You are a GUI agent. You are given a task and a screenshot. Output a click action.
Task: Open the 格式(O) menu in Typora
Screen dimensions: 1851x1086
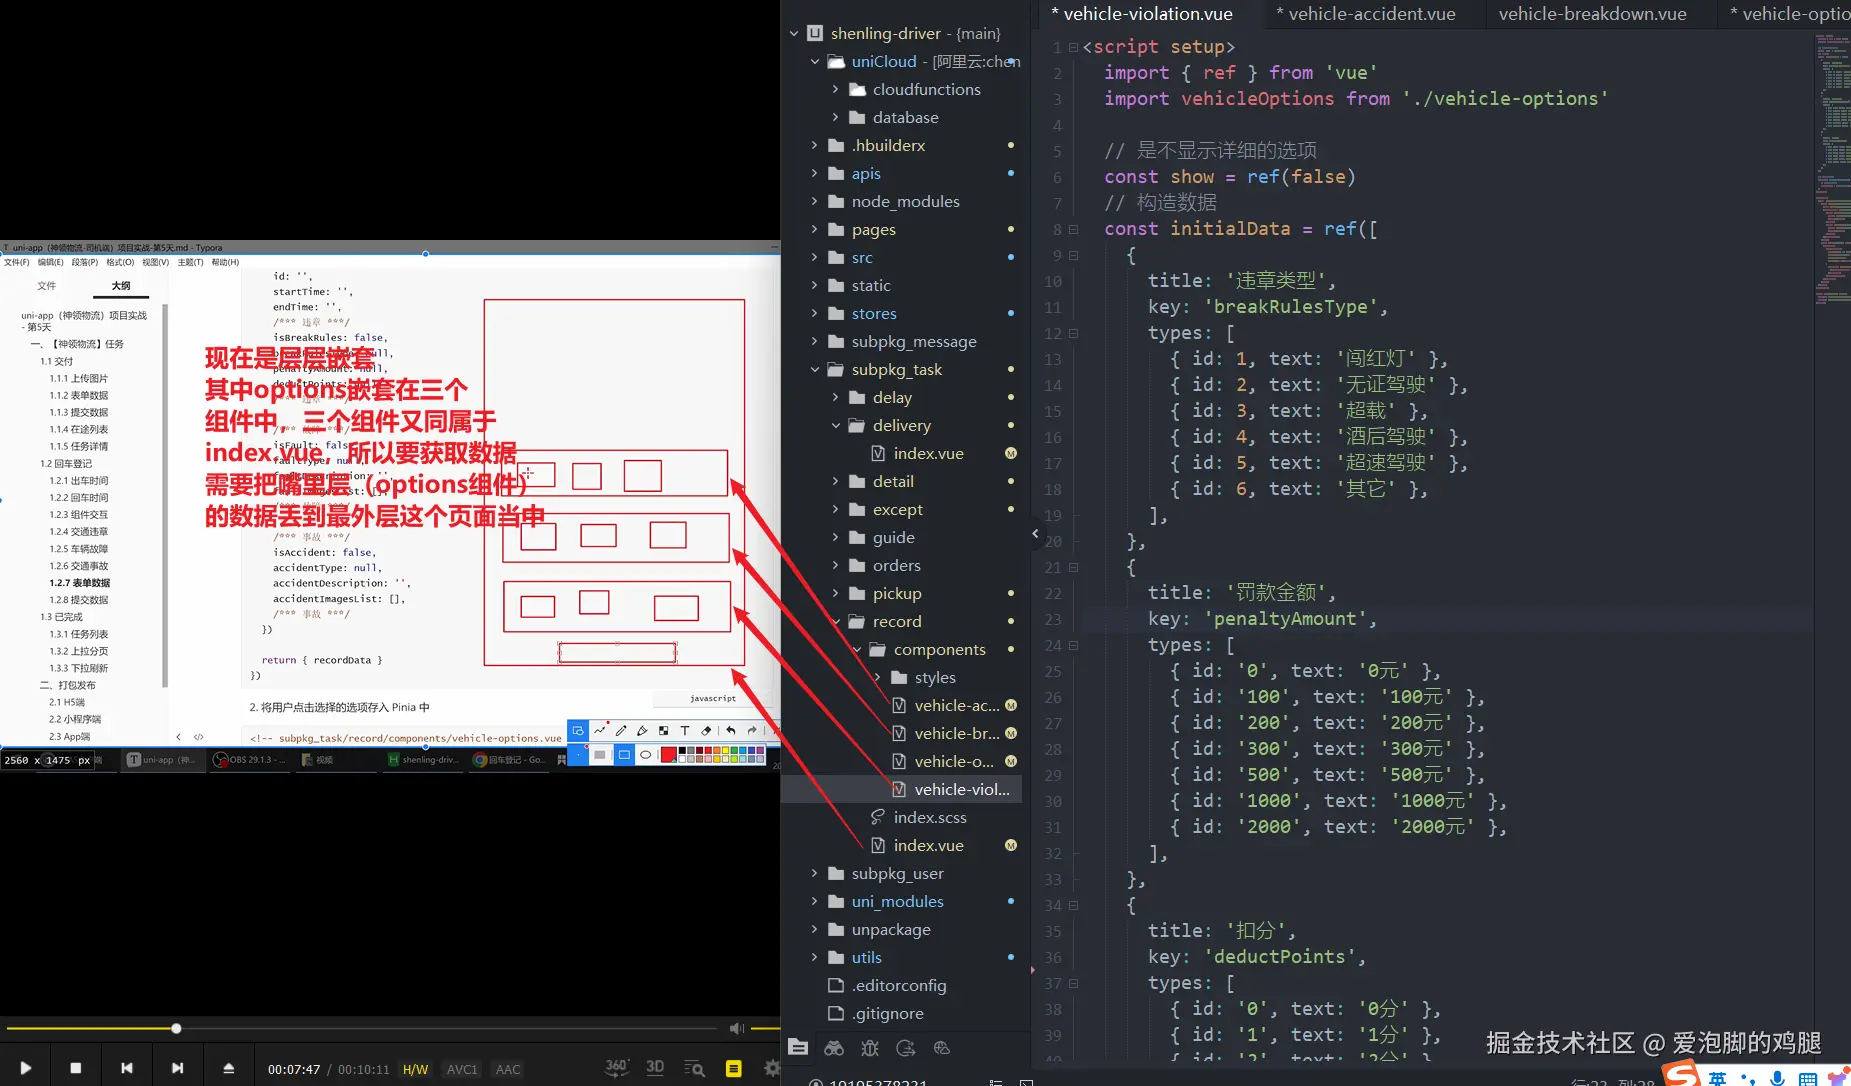pos(120,263)
